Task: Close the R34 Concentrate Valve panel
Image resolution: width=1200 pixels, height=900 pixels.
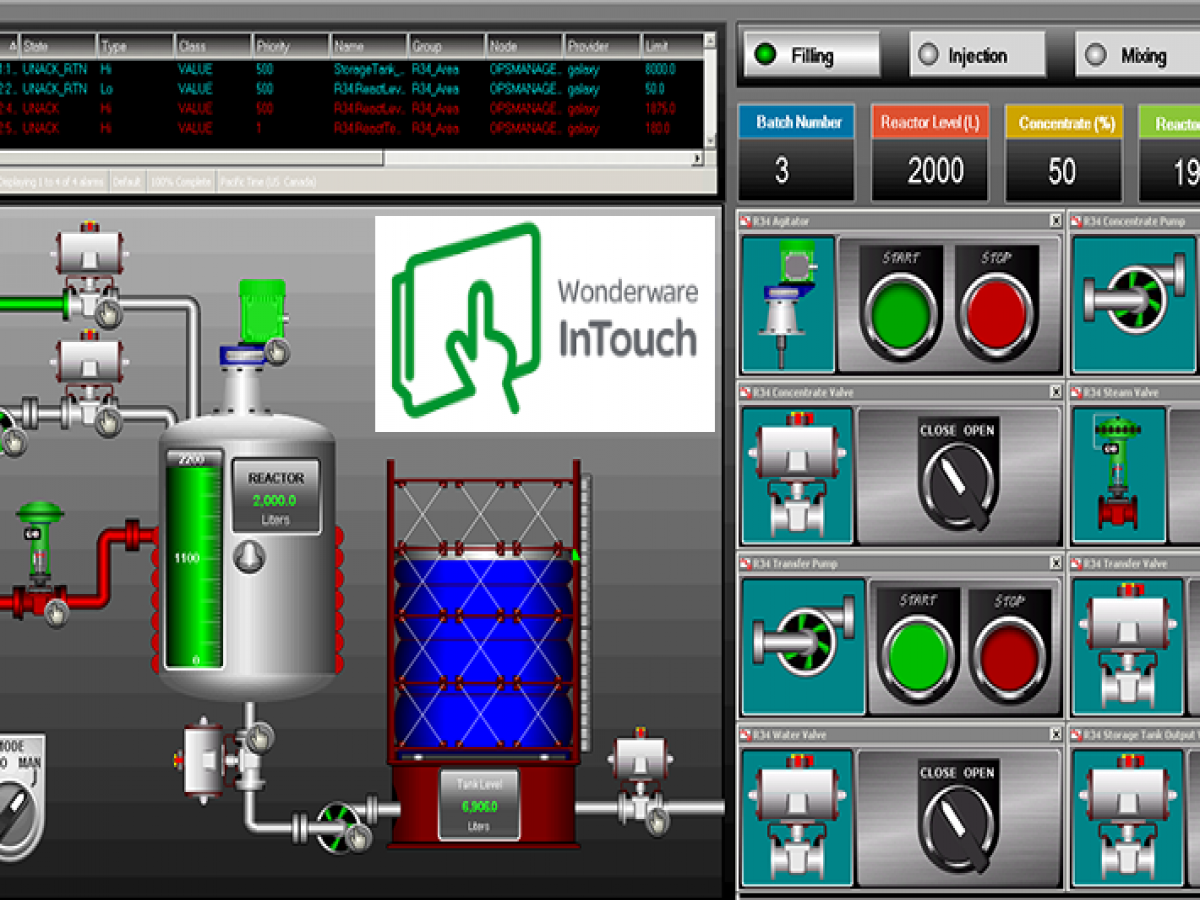Action: pyautogui.click(x=1056, y=392)
